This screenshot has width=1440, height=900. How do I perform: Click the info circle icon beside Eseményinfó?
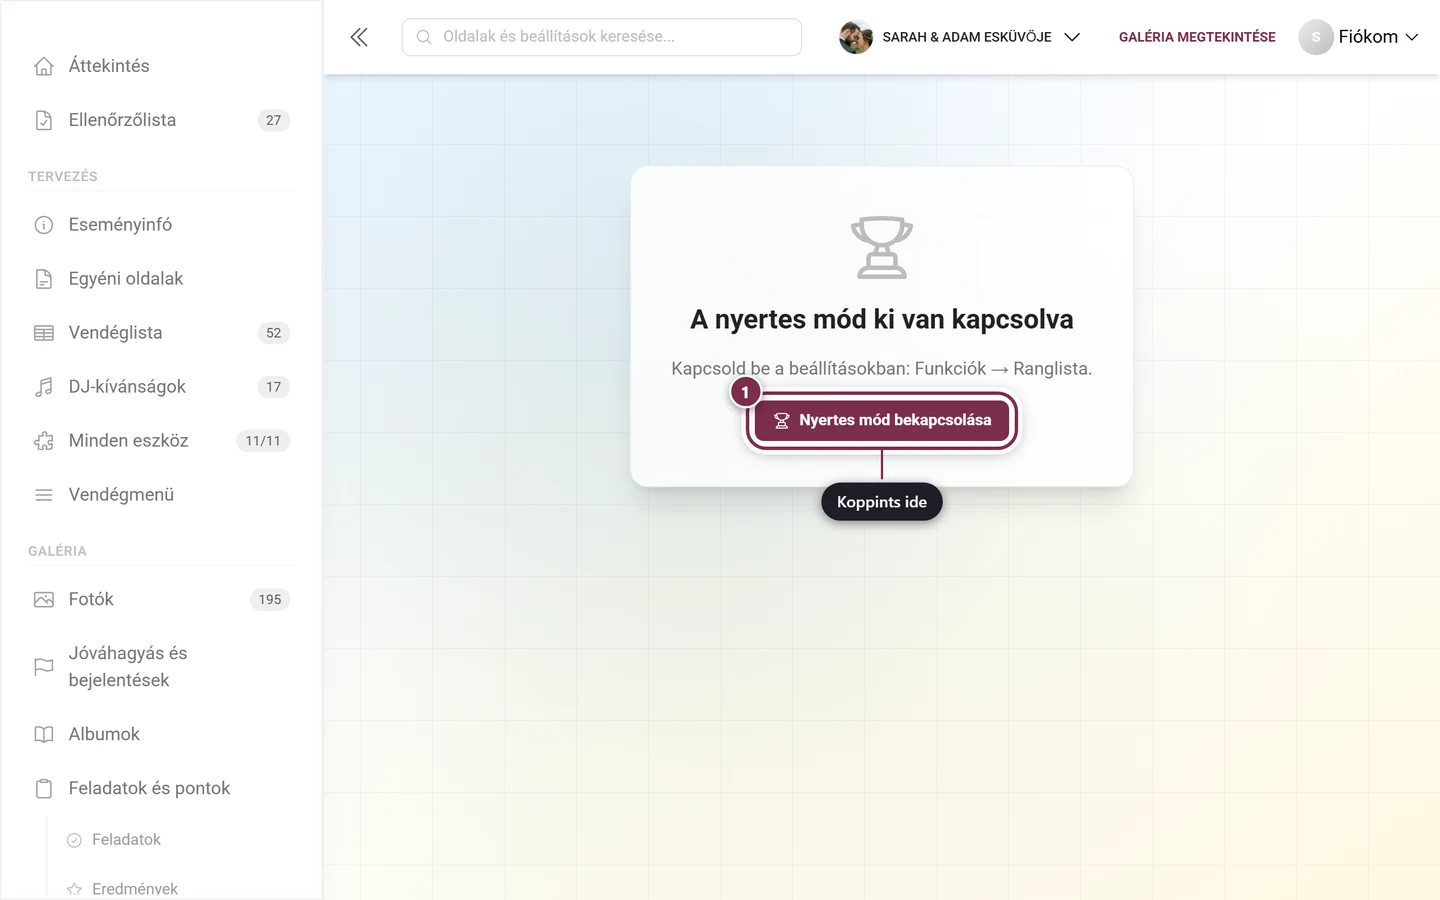(44, 225)
